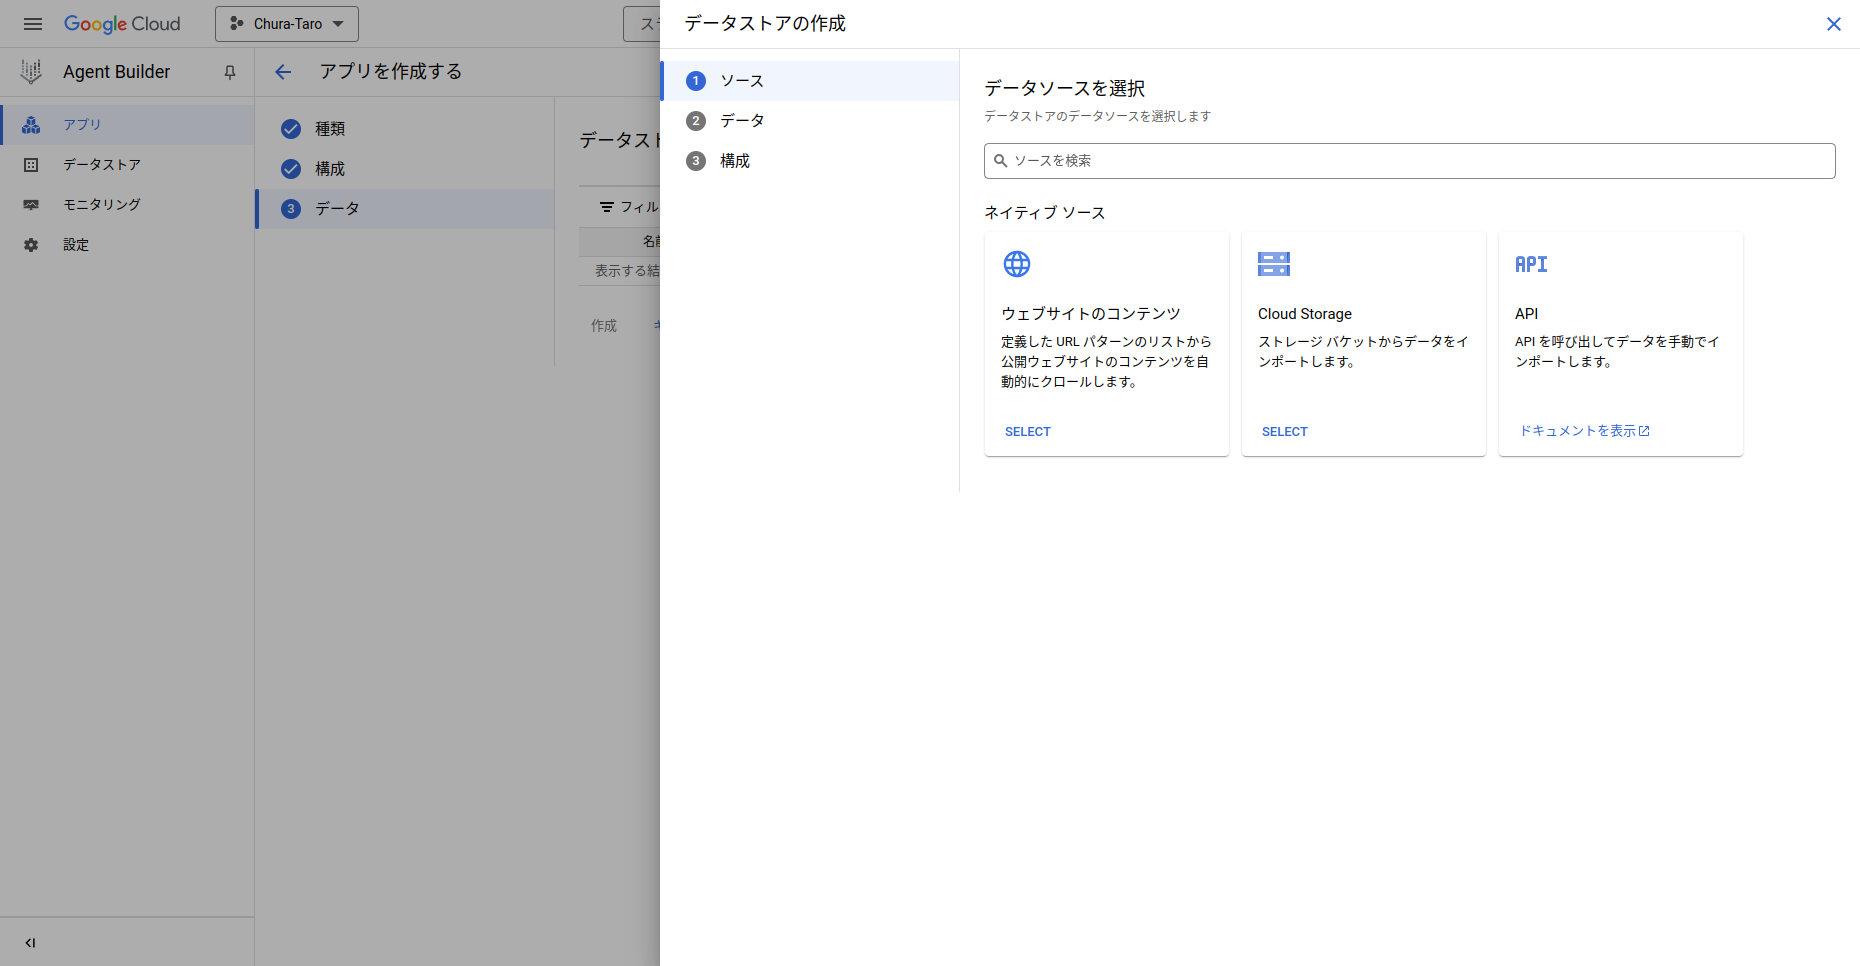Click the Agent Builder product icon

coord(31,72)
